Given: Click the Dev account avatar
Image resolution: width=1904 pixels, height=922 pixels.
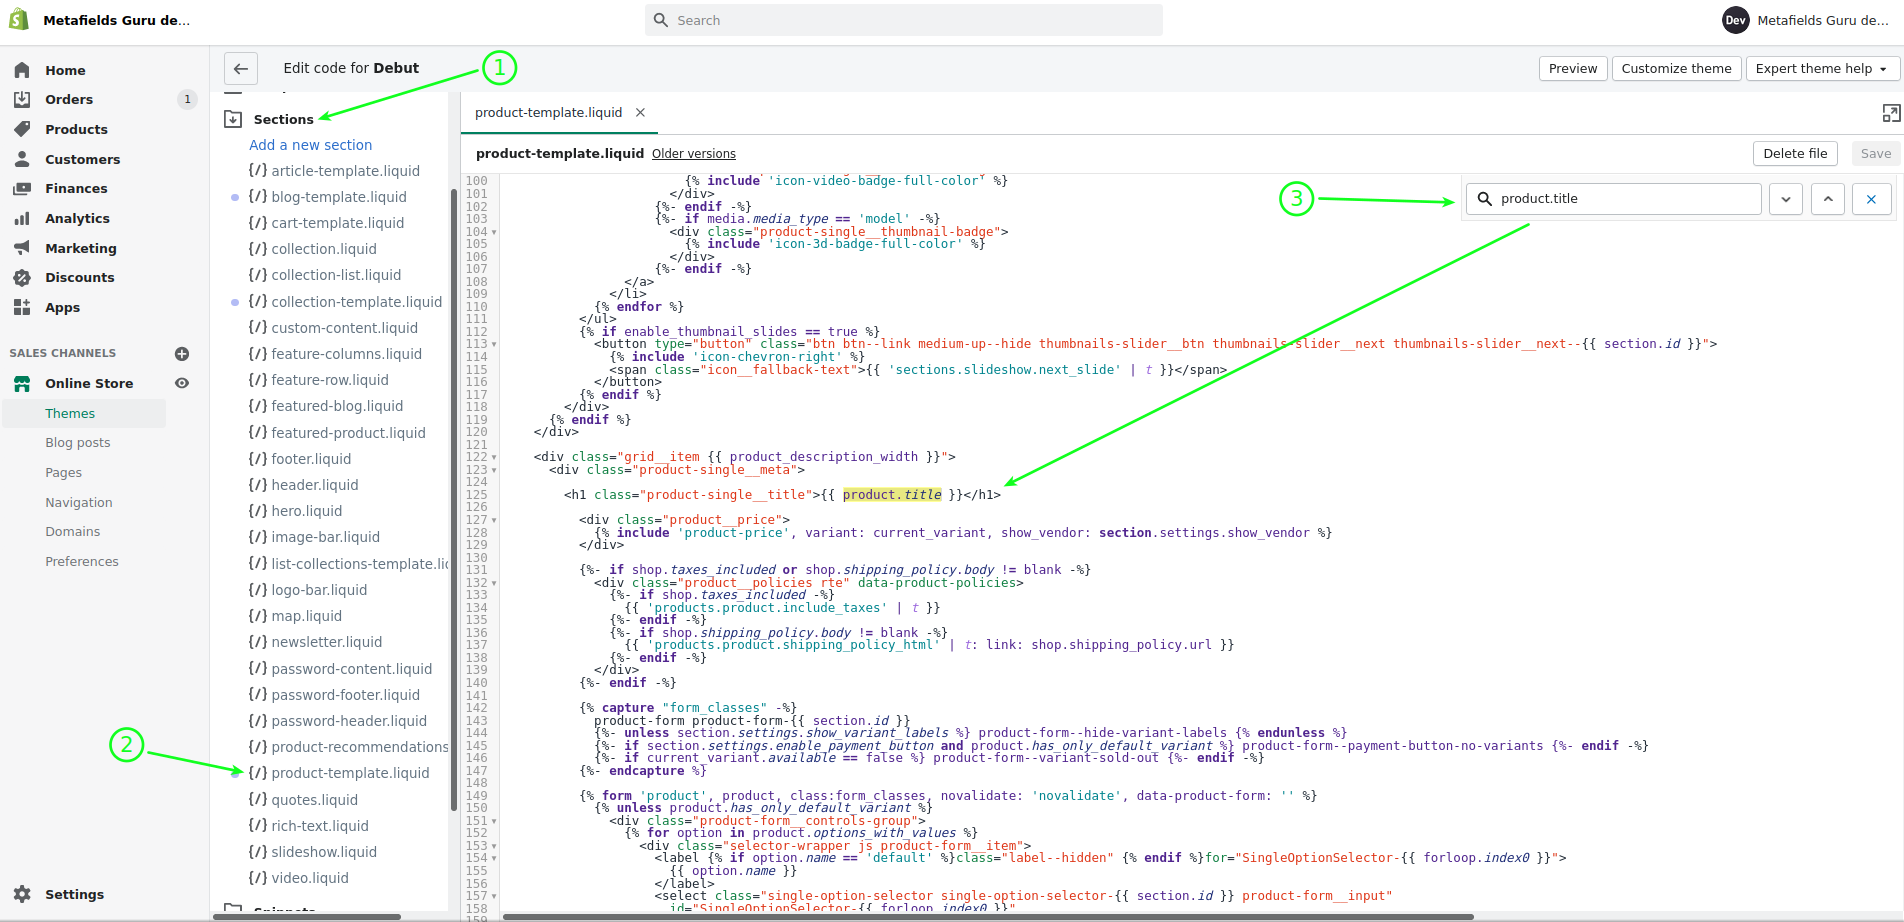Looking at the screenshot, I should (1736, 20).
